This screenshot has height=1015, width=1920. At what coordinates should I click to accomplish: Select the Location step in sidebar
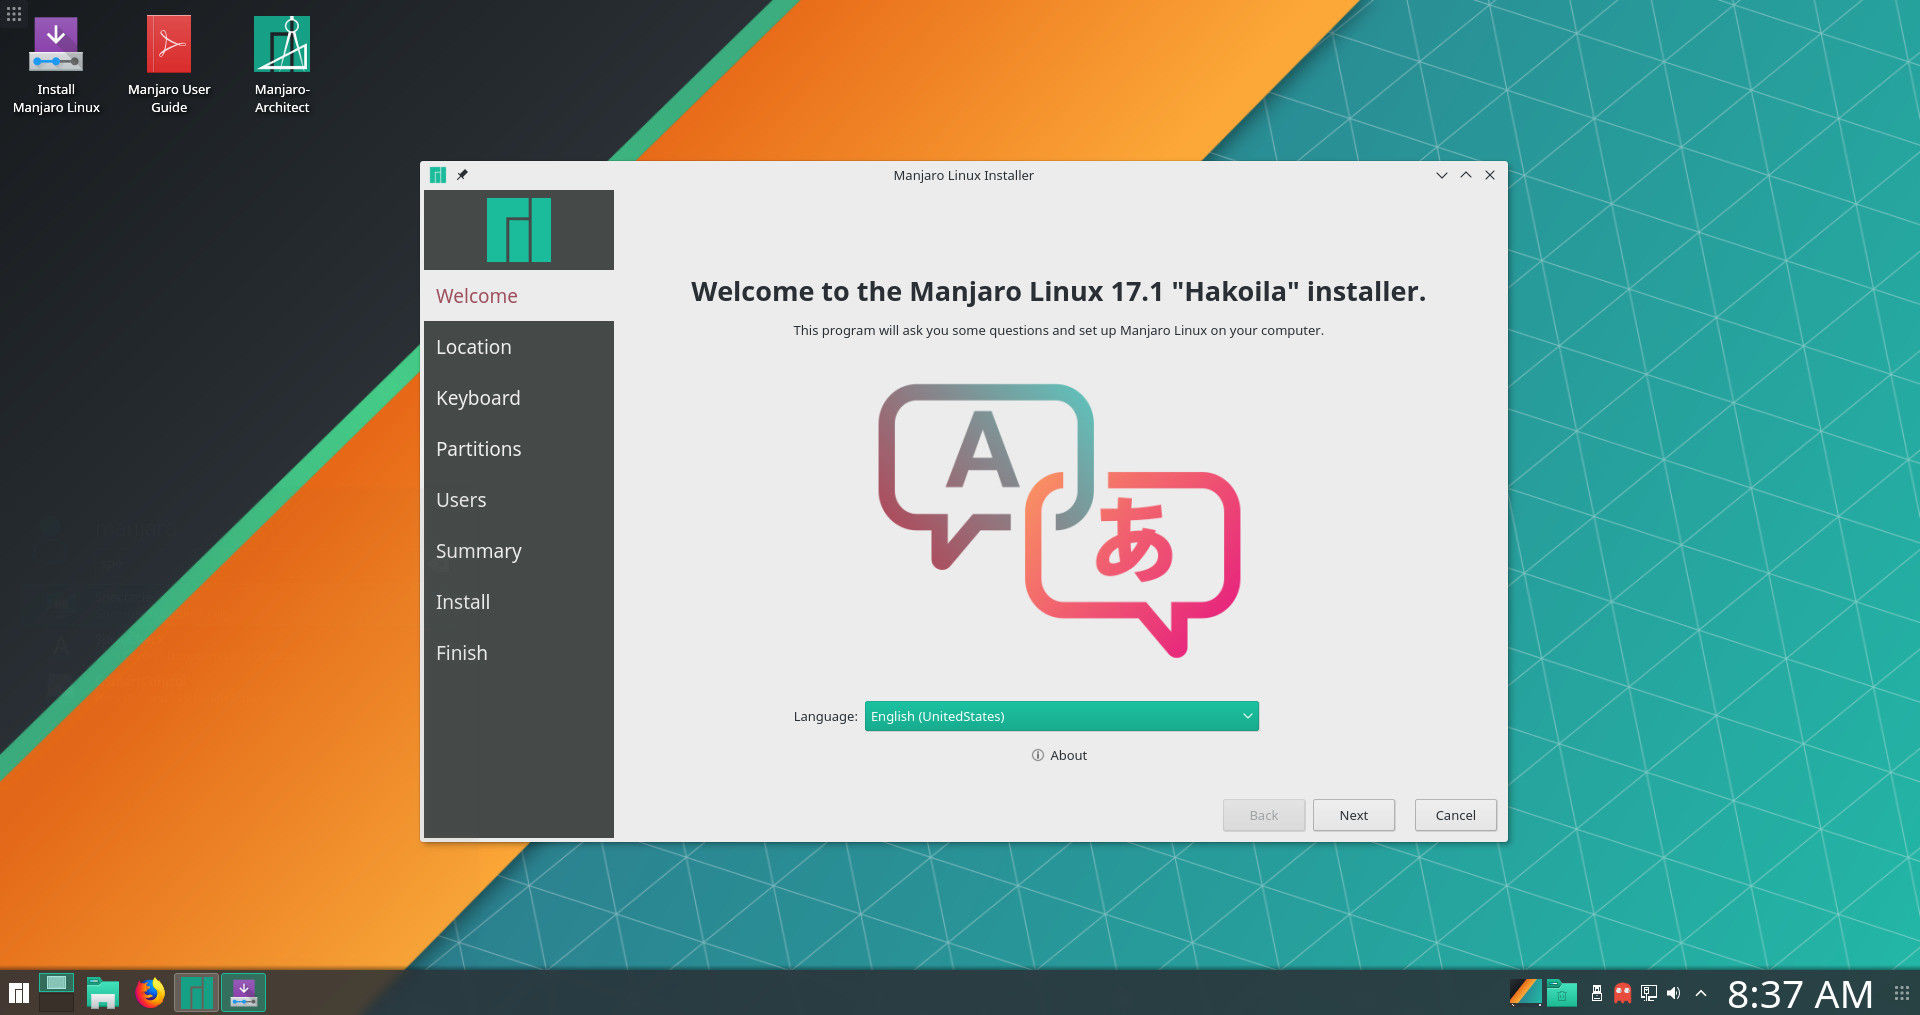pyautogui.click(x=519, y=347)
